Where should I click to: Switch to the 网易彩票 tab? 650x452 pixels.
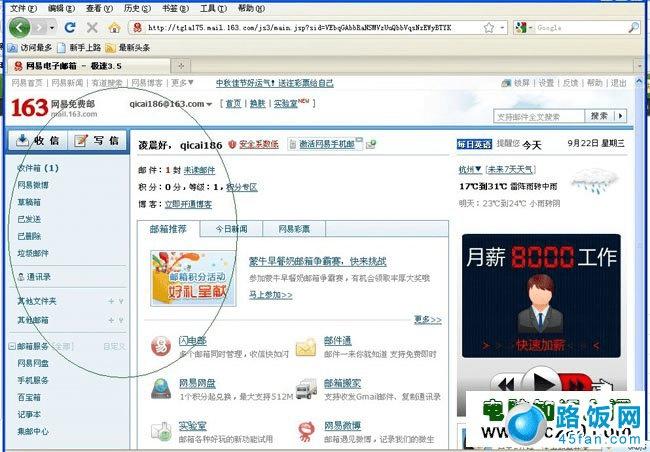[294, 229]
